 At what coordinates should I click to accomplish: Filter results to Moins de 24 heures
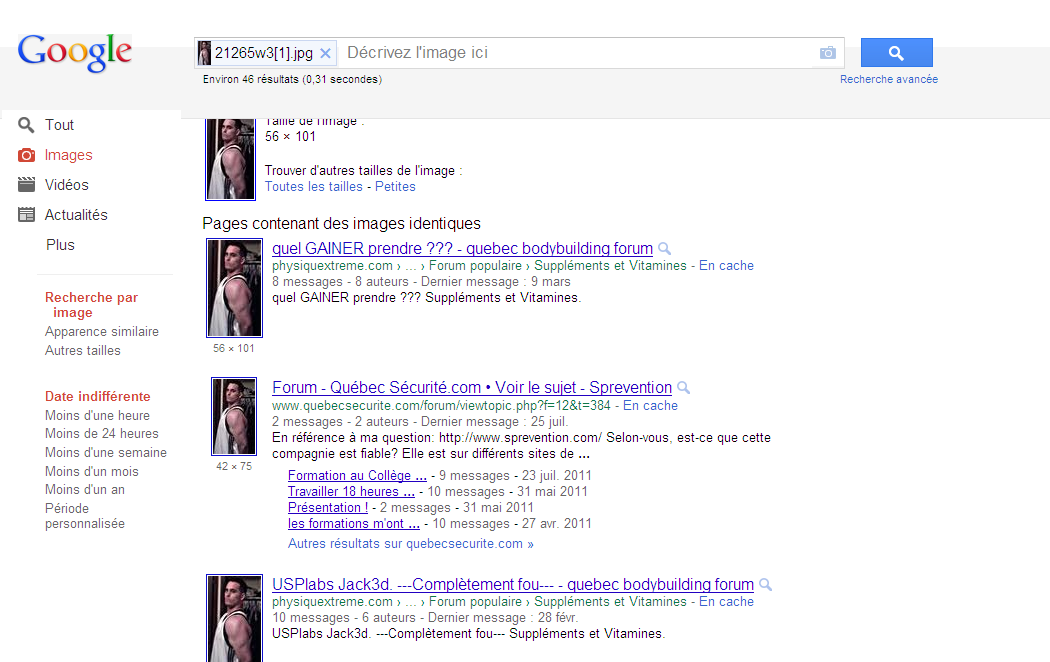(x=102, y=433)
